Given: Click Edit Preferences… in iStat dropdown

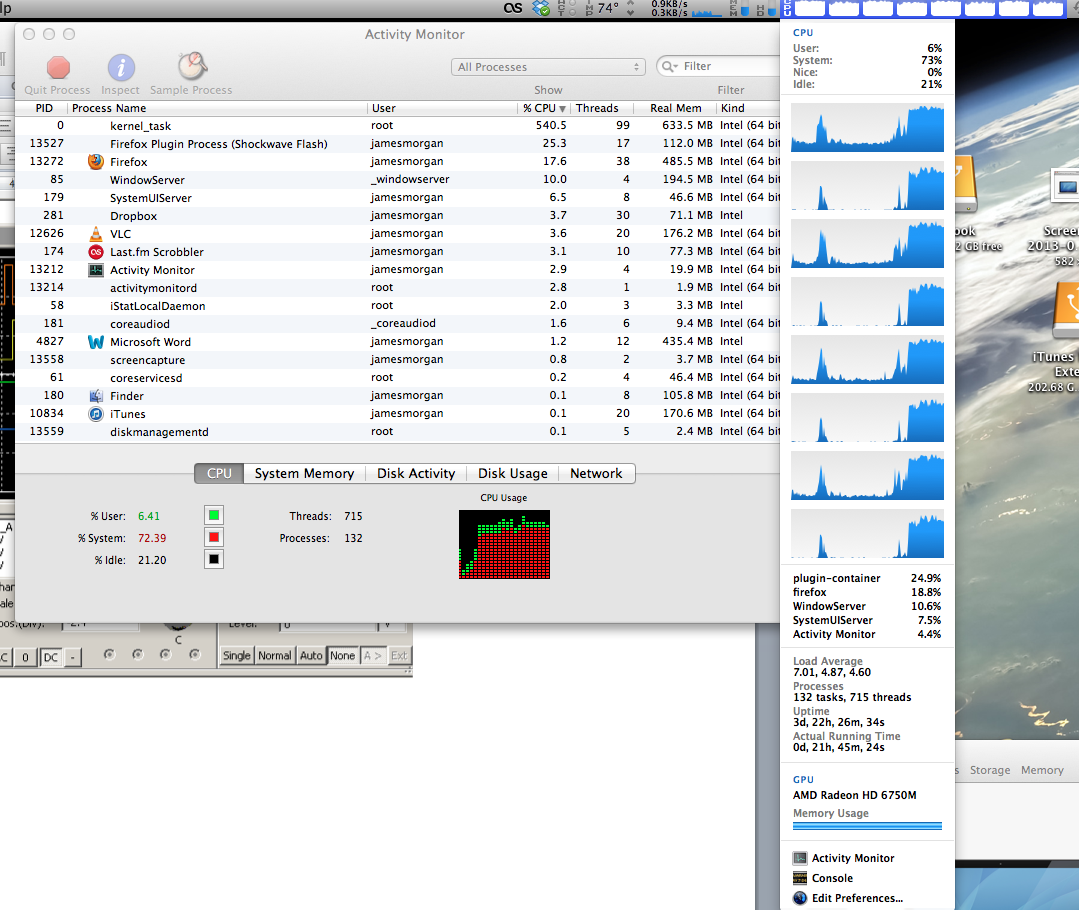Looking at the screenshot, I should pyautogui.click(x=857, y=898).
